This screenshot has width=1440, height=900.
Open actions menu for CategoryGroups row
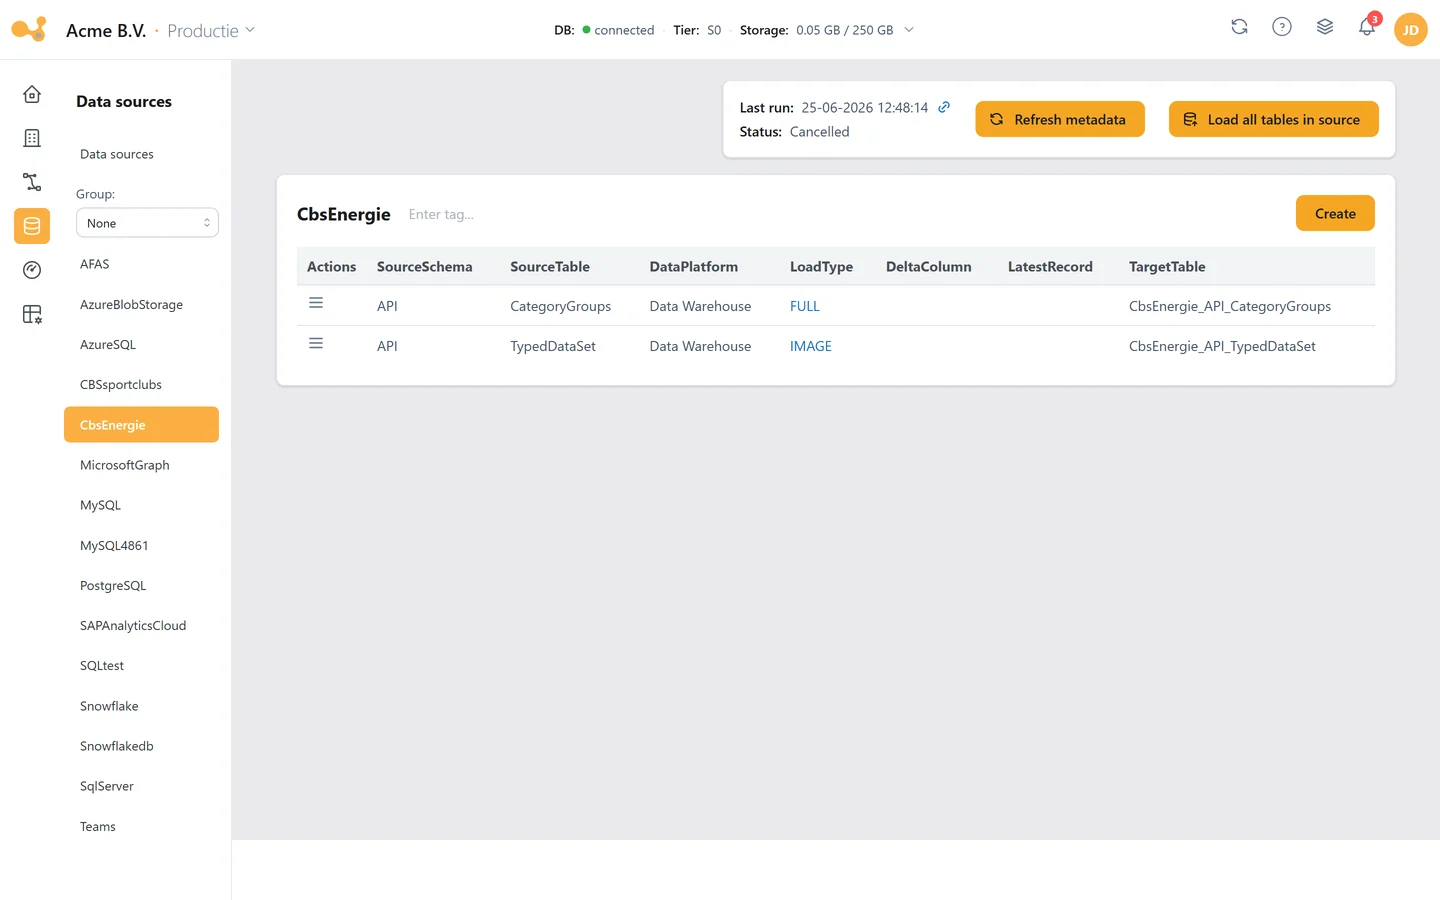316,303
